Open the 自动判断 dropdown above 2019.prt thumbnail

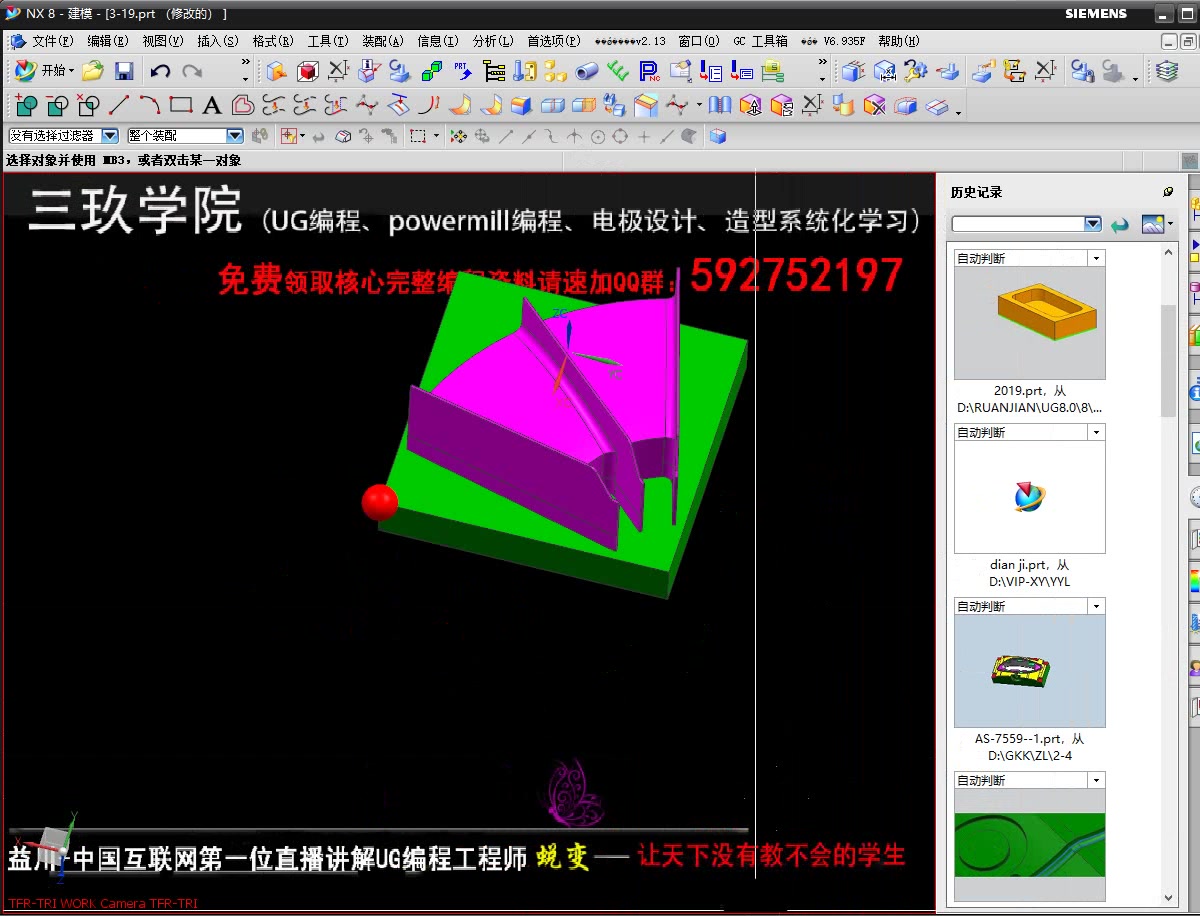1097,257
